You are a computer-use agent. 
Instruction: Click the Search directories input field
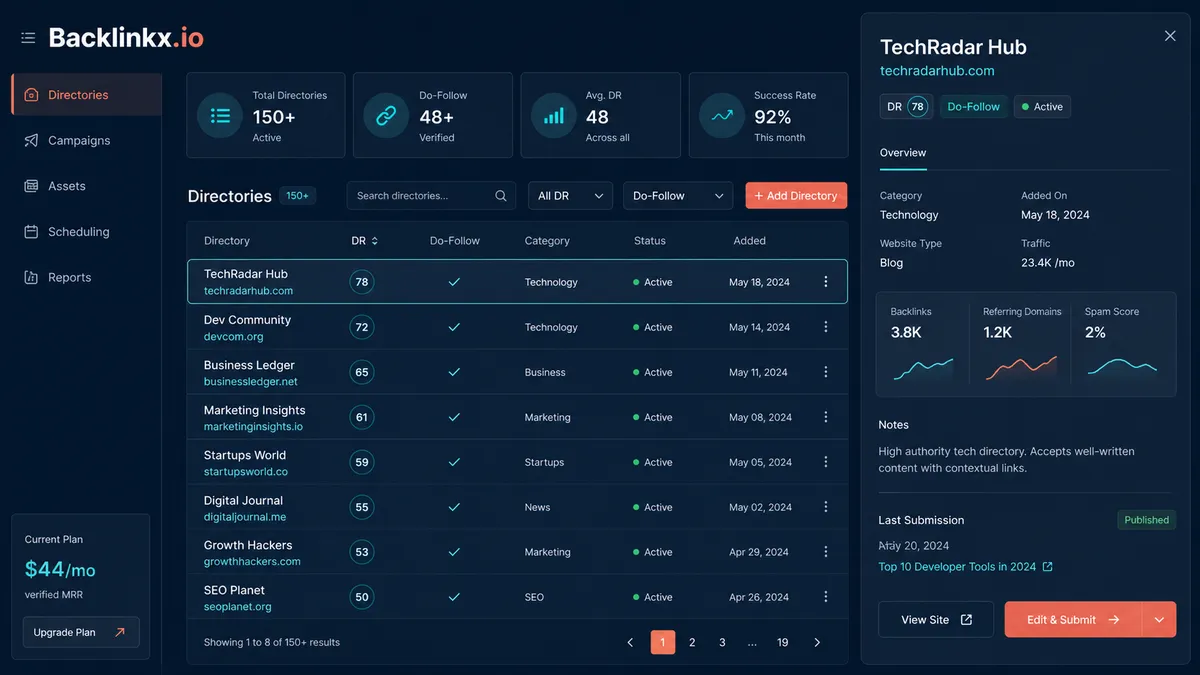(431, 196)
